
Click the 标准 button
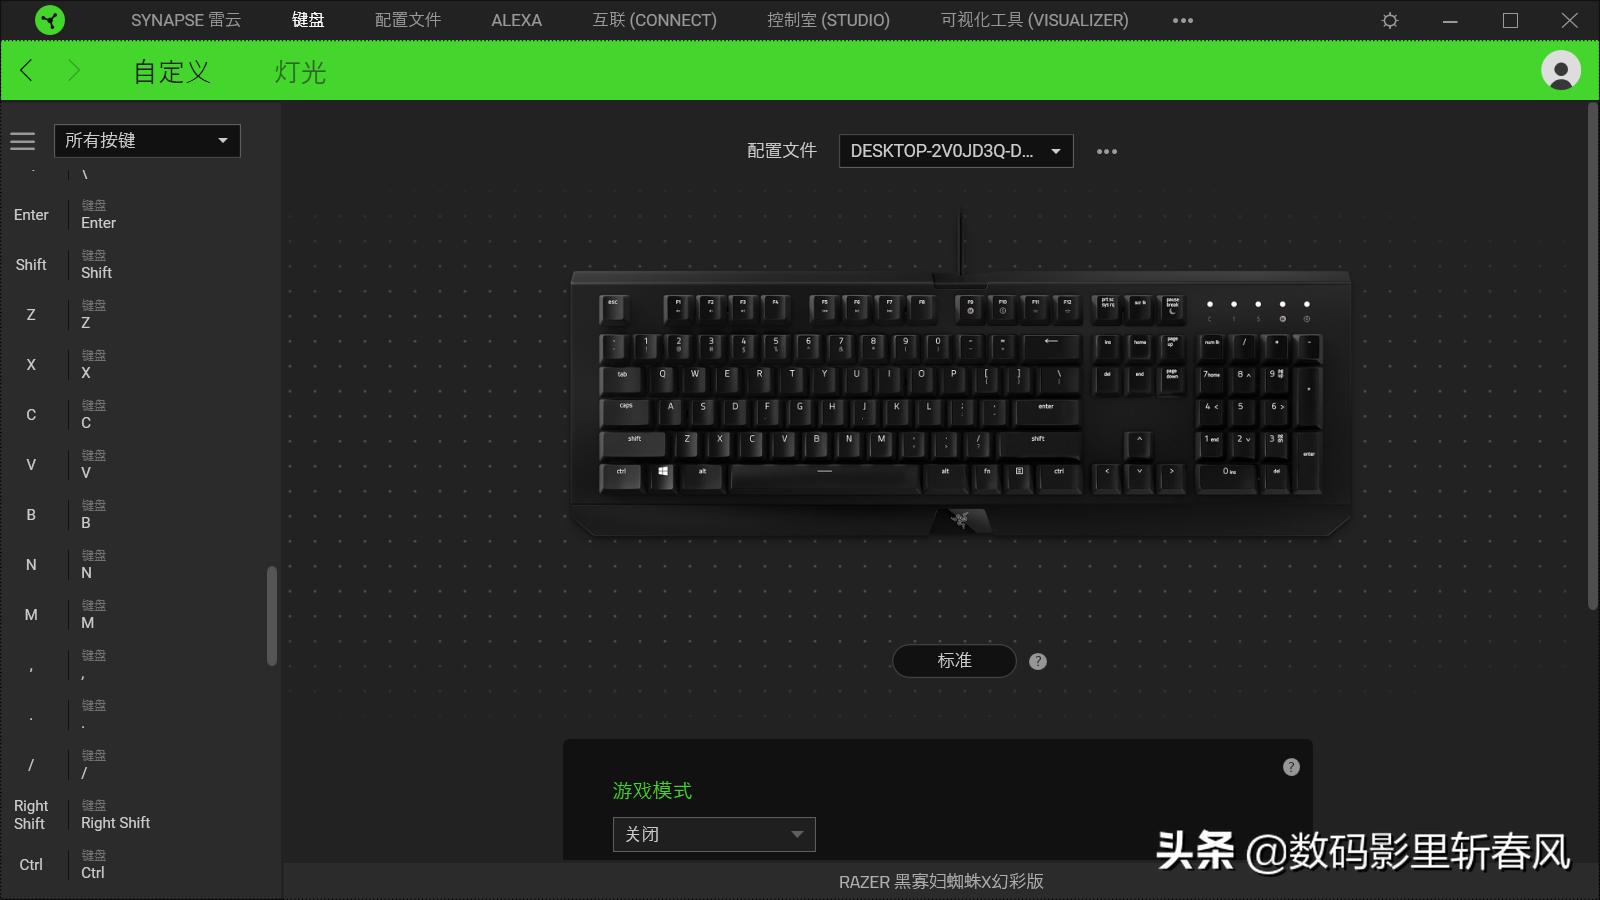[954, 661]
